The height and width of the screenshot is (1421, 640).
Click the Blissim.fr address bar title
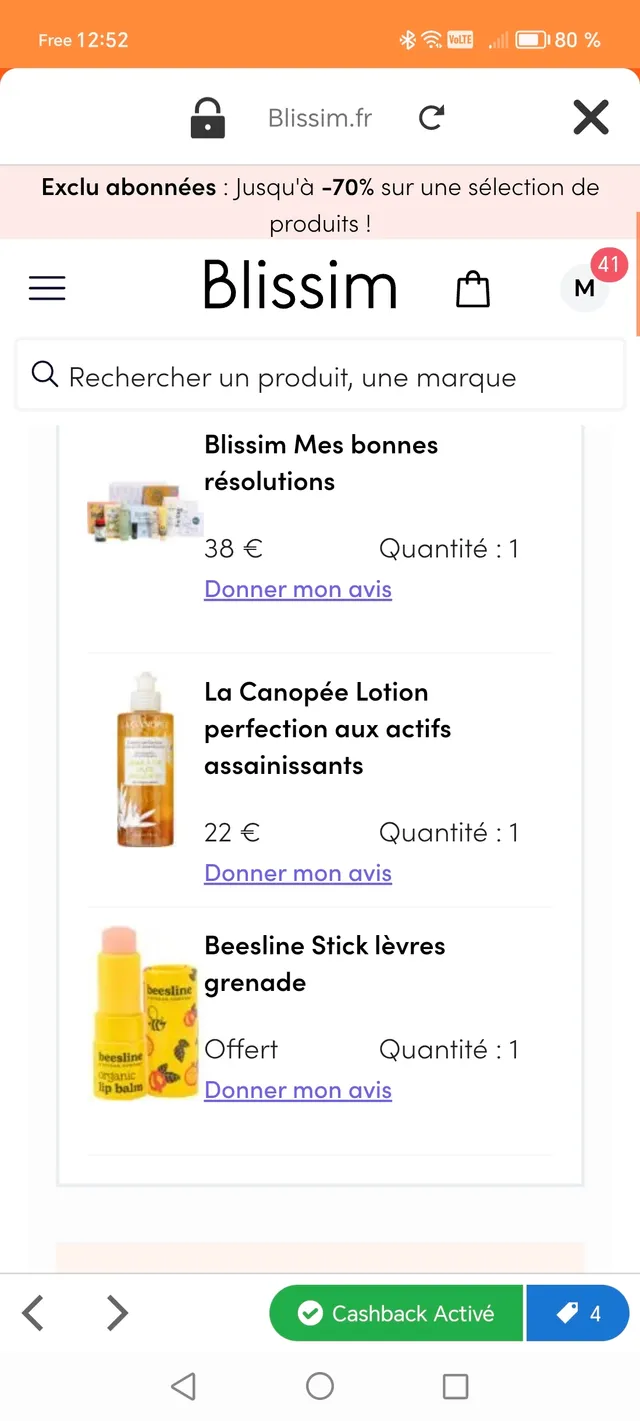(319, 117)
